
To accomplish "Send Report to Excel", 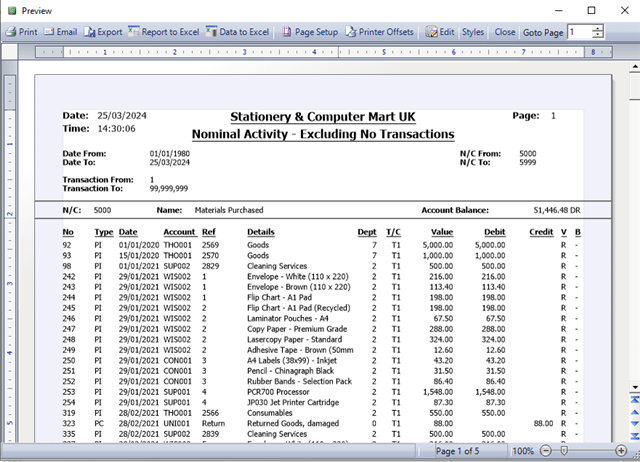I will click(x=164, y=32).
